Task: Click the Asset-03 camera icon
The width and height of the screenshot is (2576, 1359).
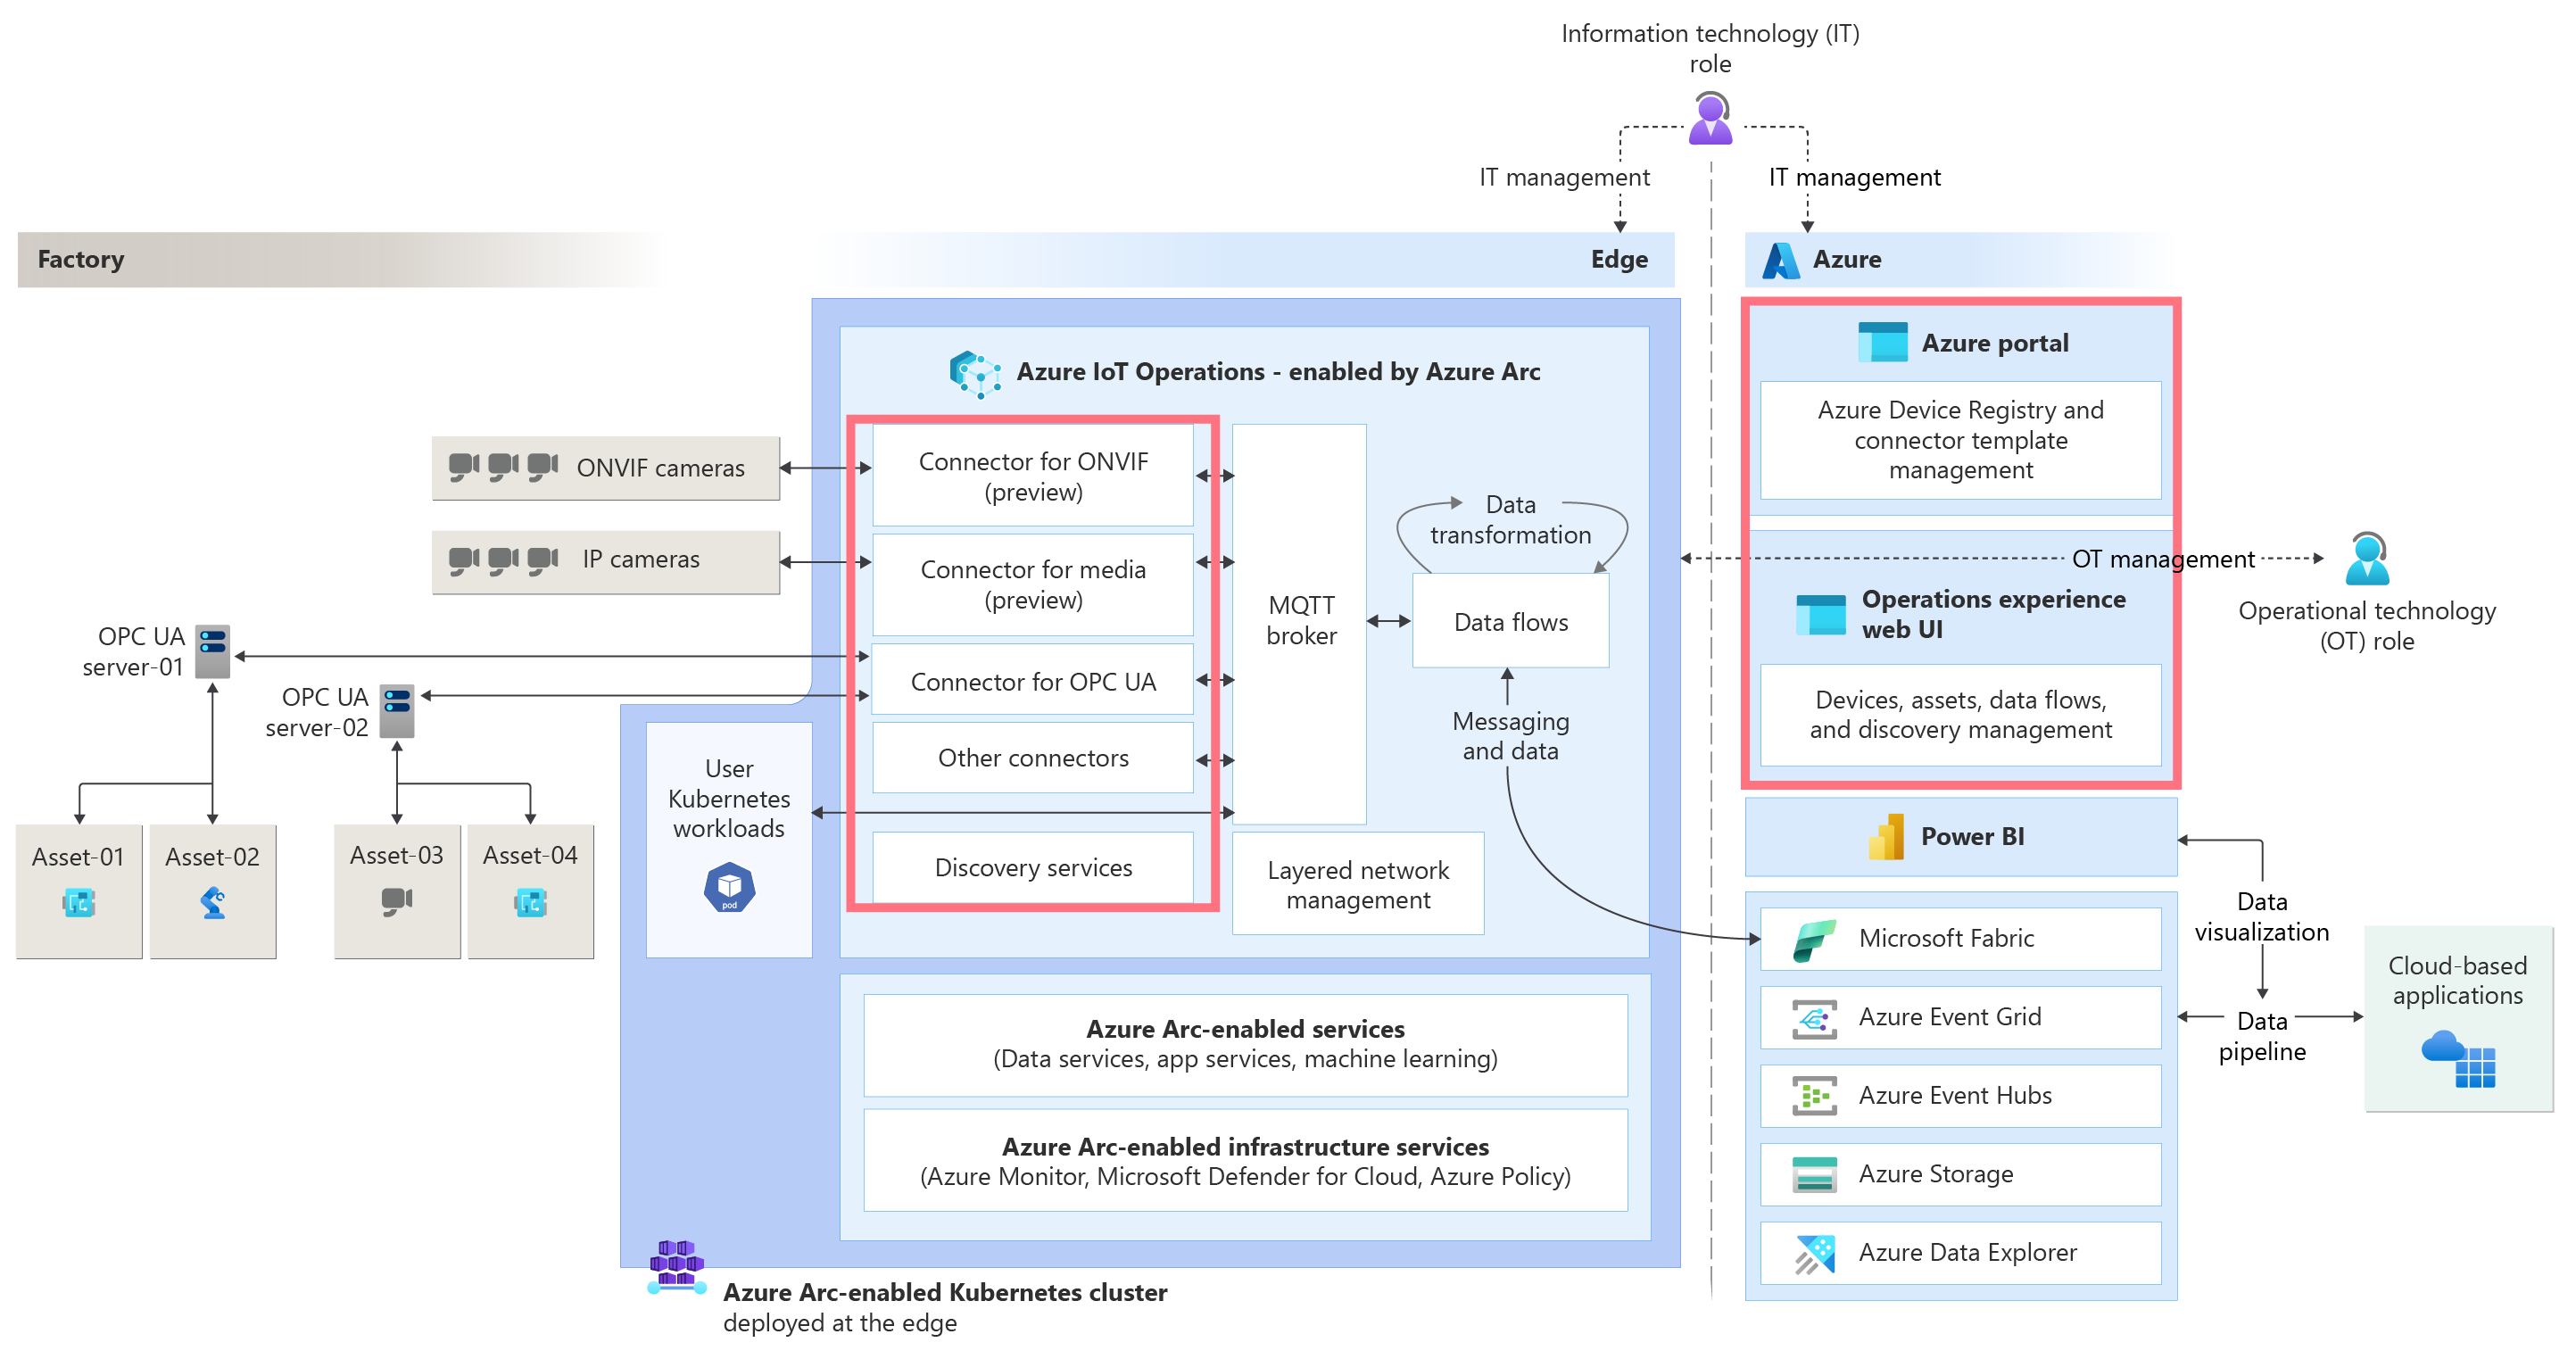Action: (397, 902)
